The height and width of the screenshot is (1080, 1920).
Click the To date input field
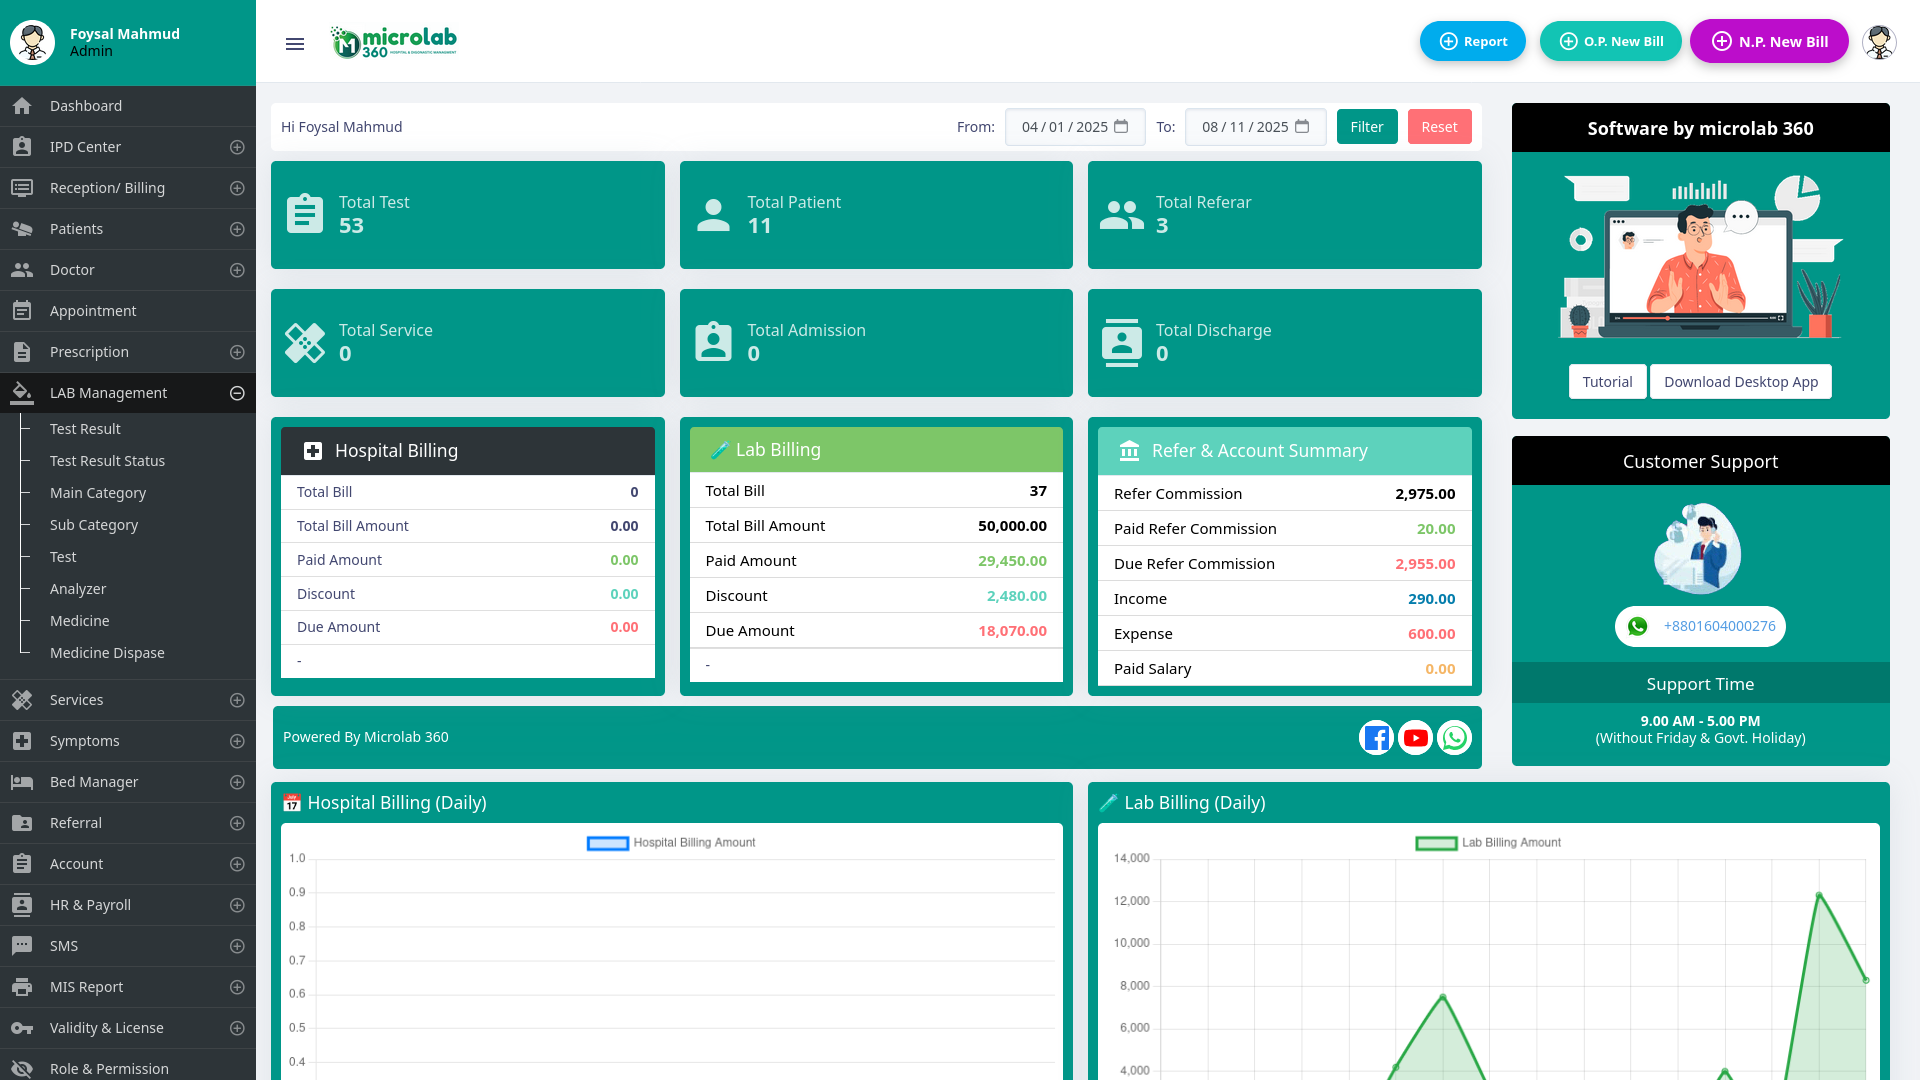pos(1255,127)
